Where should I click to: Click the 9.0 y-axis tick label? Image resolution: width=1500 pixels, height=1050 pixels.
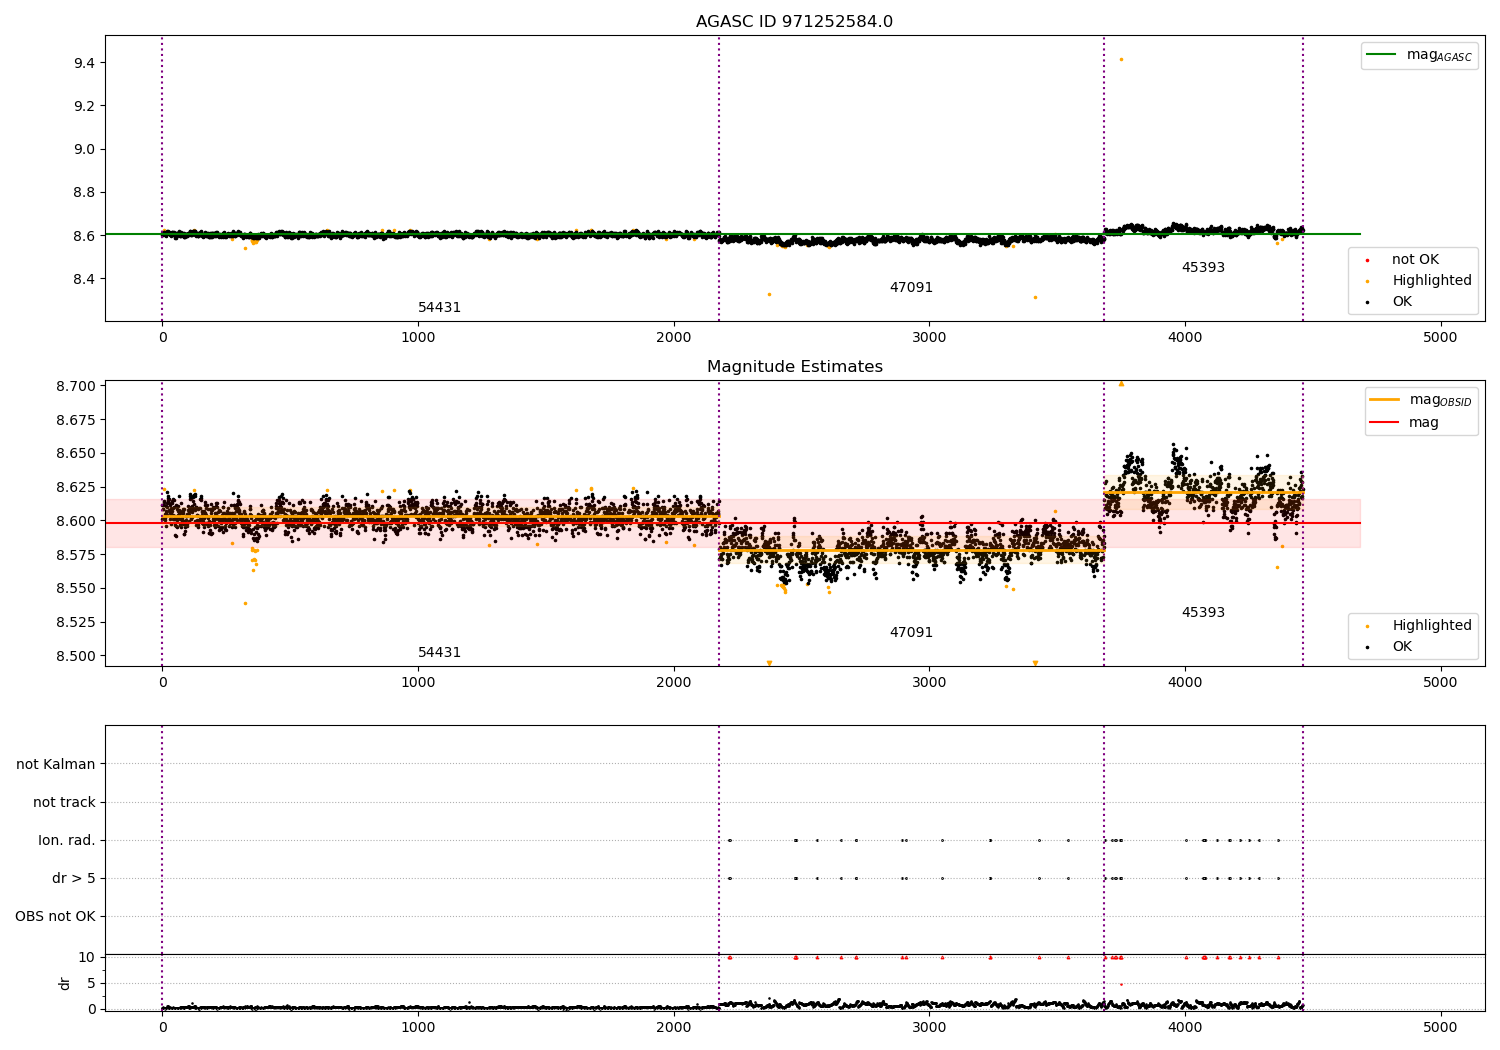84,149
